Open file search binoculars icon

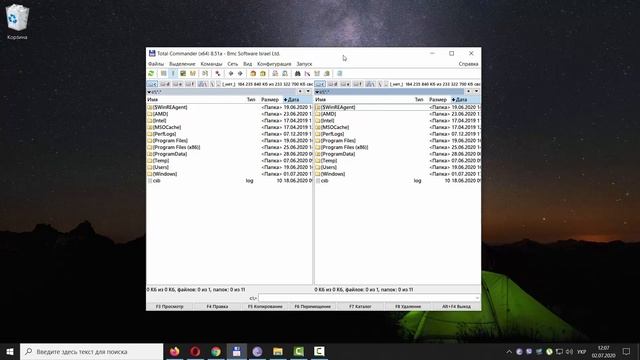click(x=298, y=73)
